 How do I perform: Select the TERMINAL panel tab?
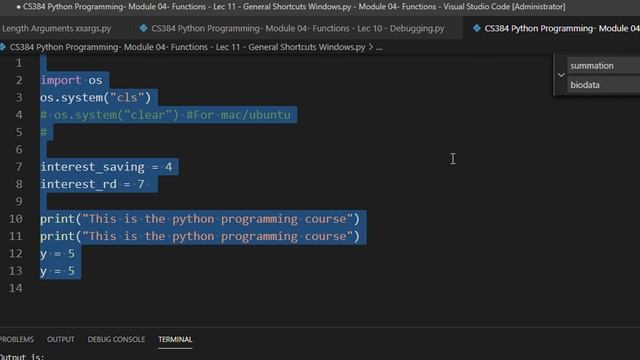tap(175, 339)
